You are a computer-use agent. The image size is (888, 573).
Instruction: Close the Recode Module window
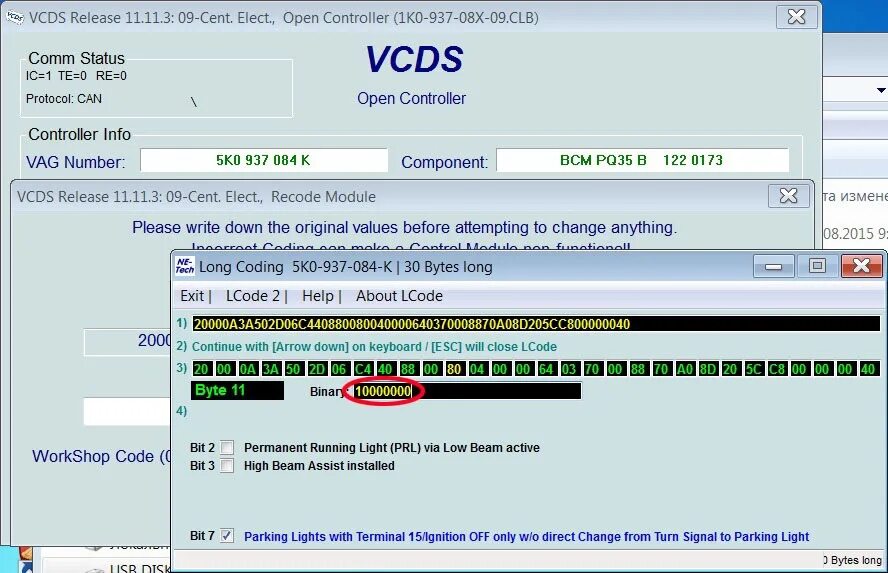[788, 196]
